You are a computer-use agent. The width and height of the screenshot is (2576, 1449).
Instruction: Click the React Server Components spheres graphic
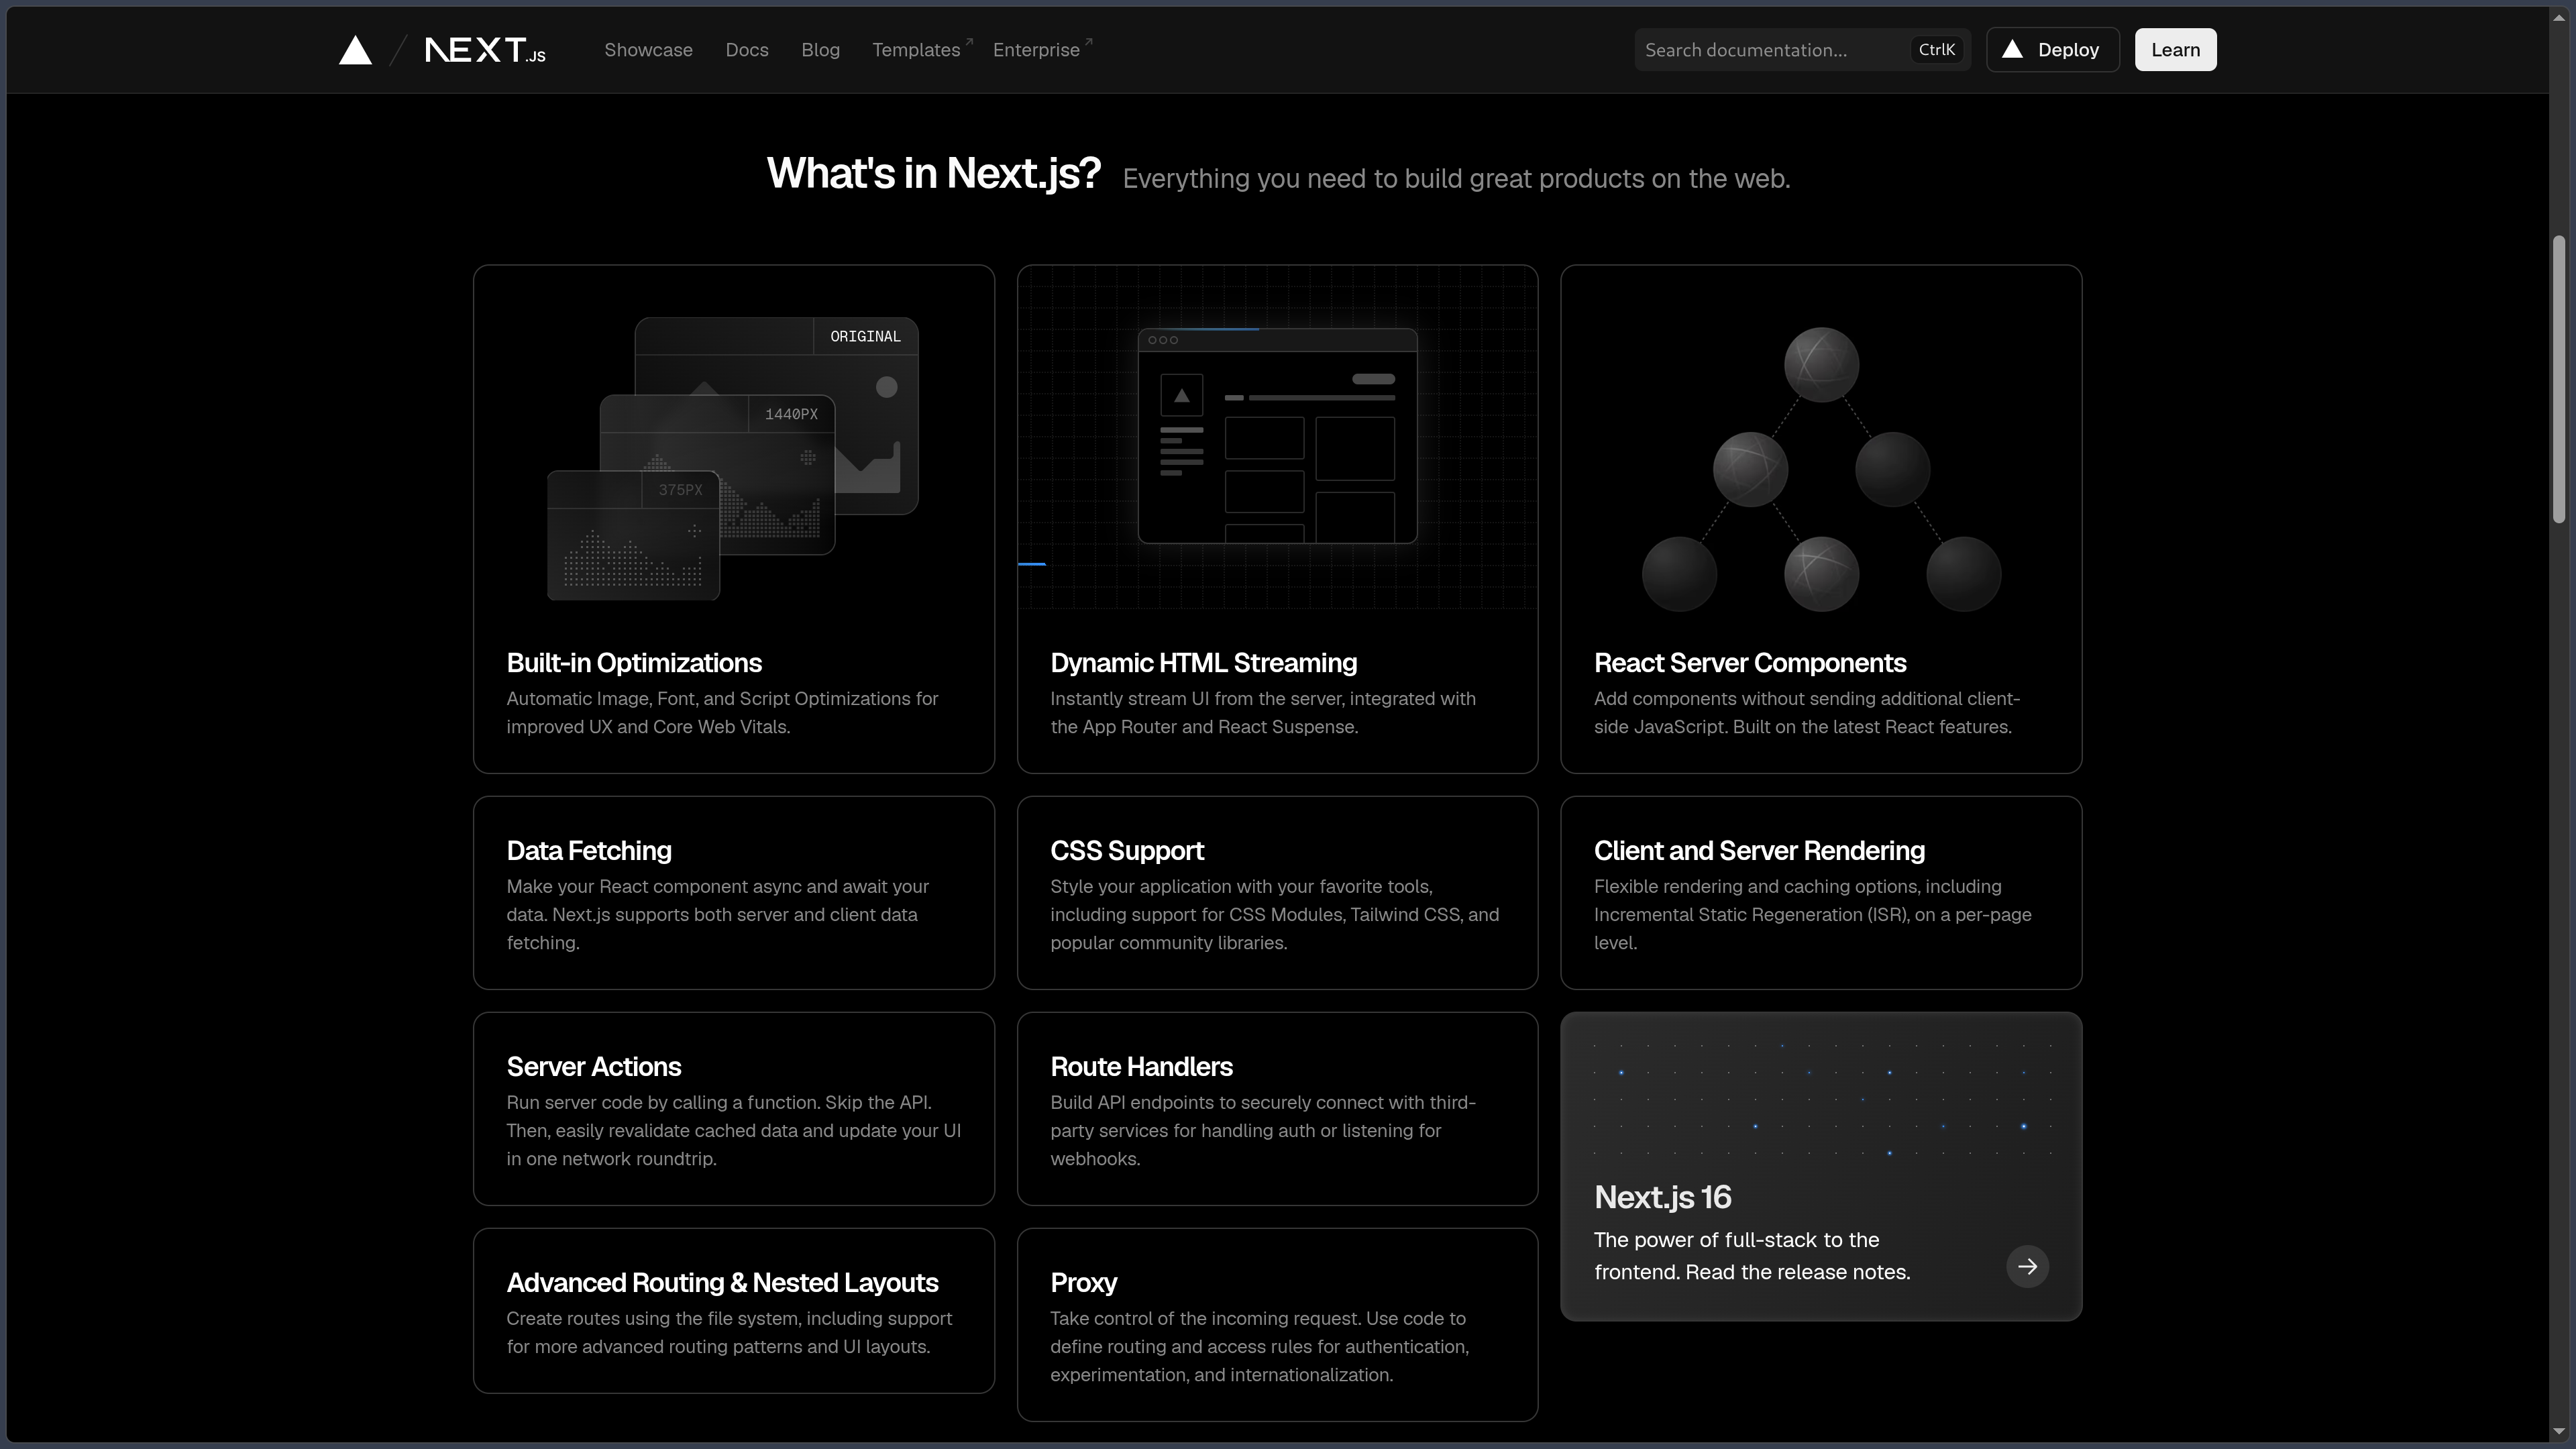1821,469
